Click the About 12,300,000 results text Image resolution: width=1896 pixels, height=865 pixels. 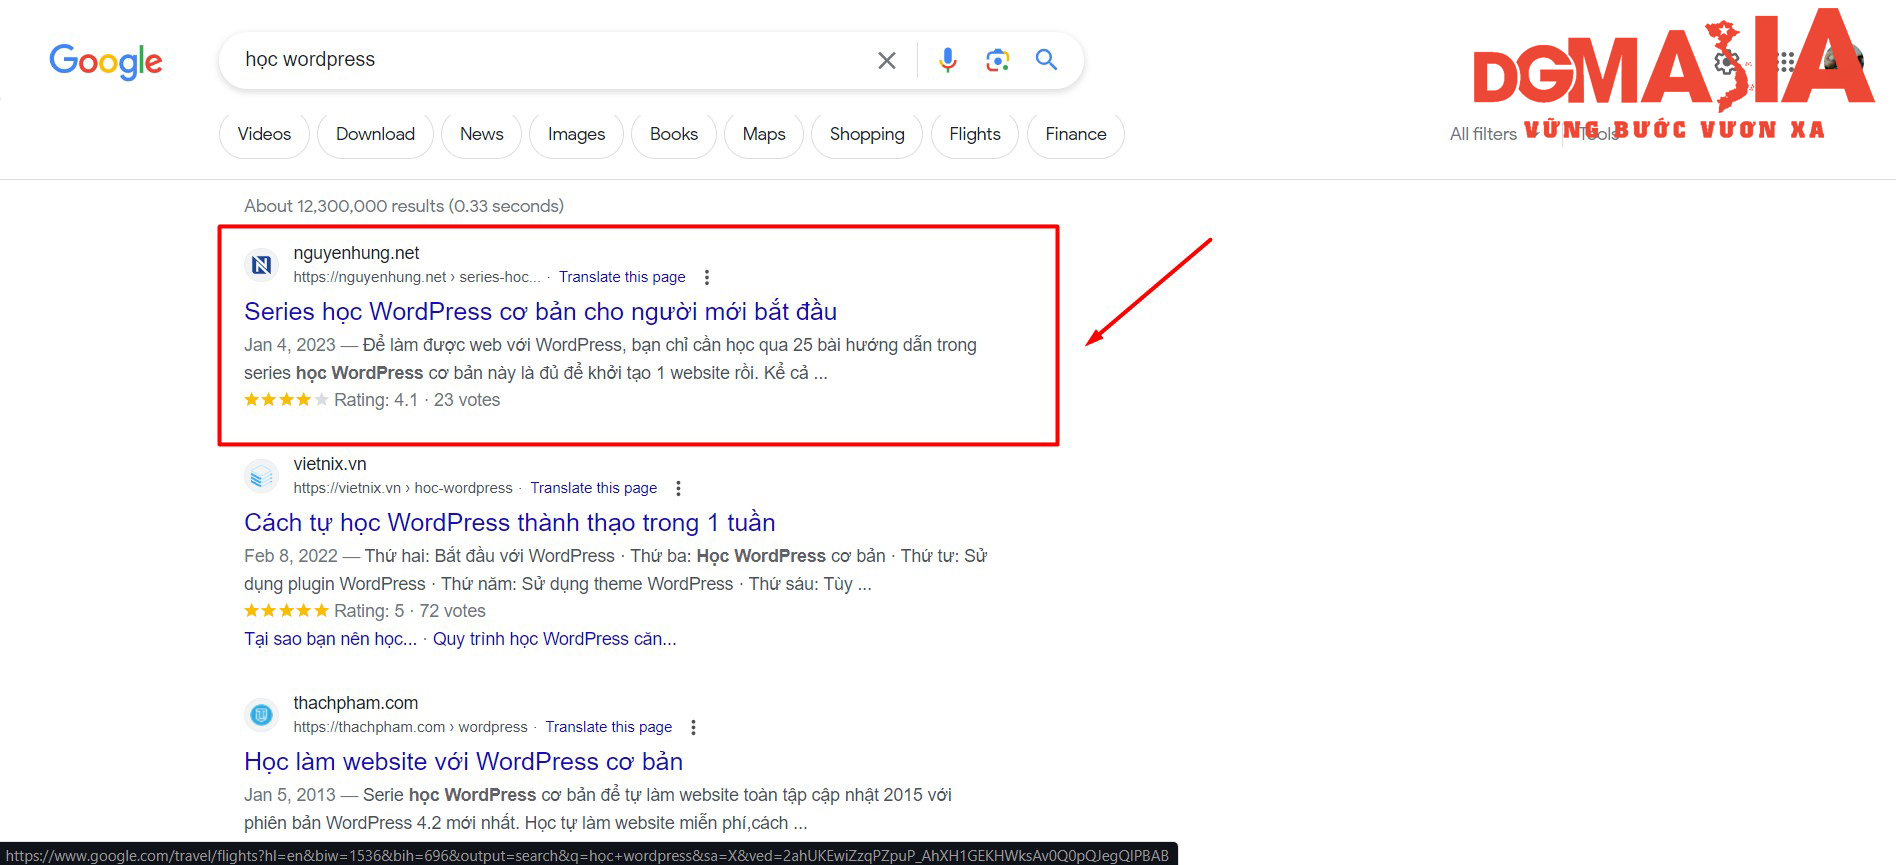tap(404, 206)
